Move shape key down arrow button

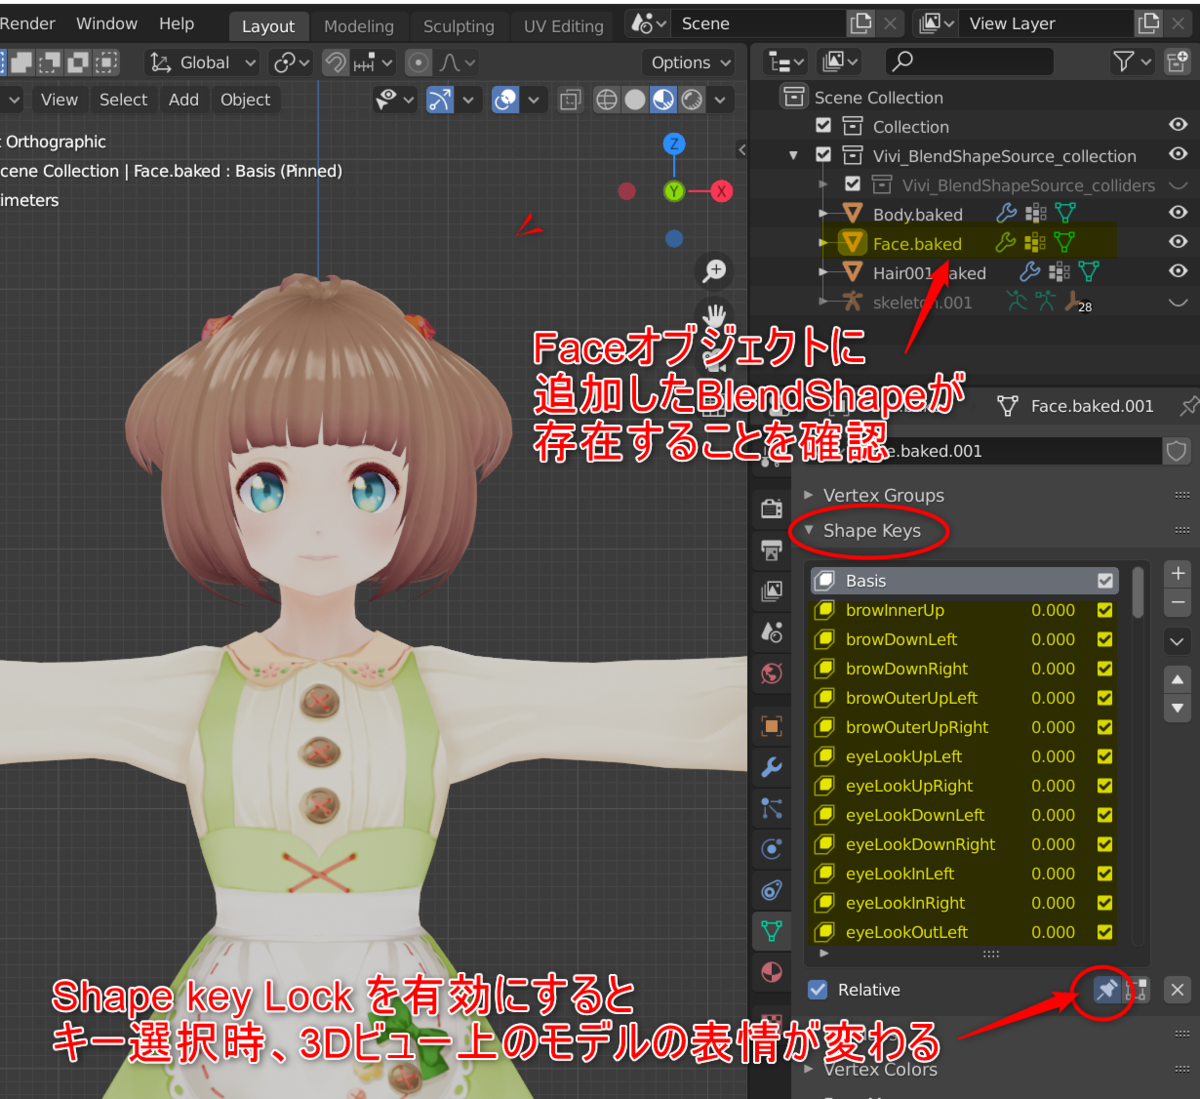[x=1178, y=708]
